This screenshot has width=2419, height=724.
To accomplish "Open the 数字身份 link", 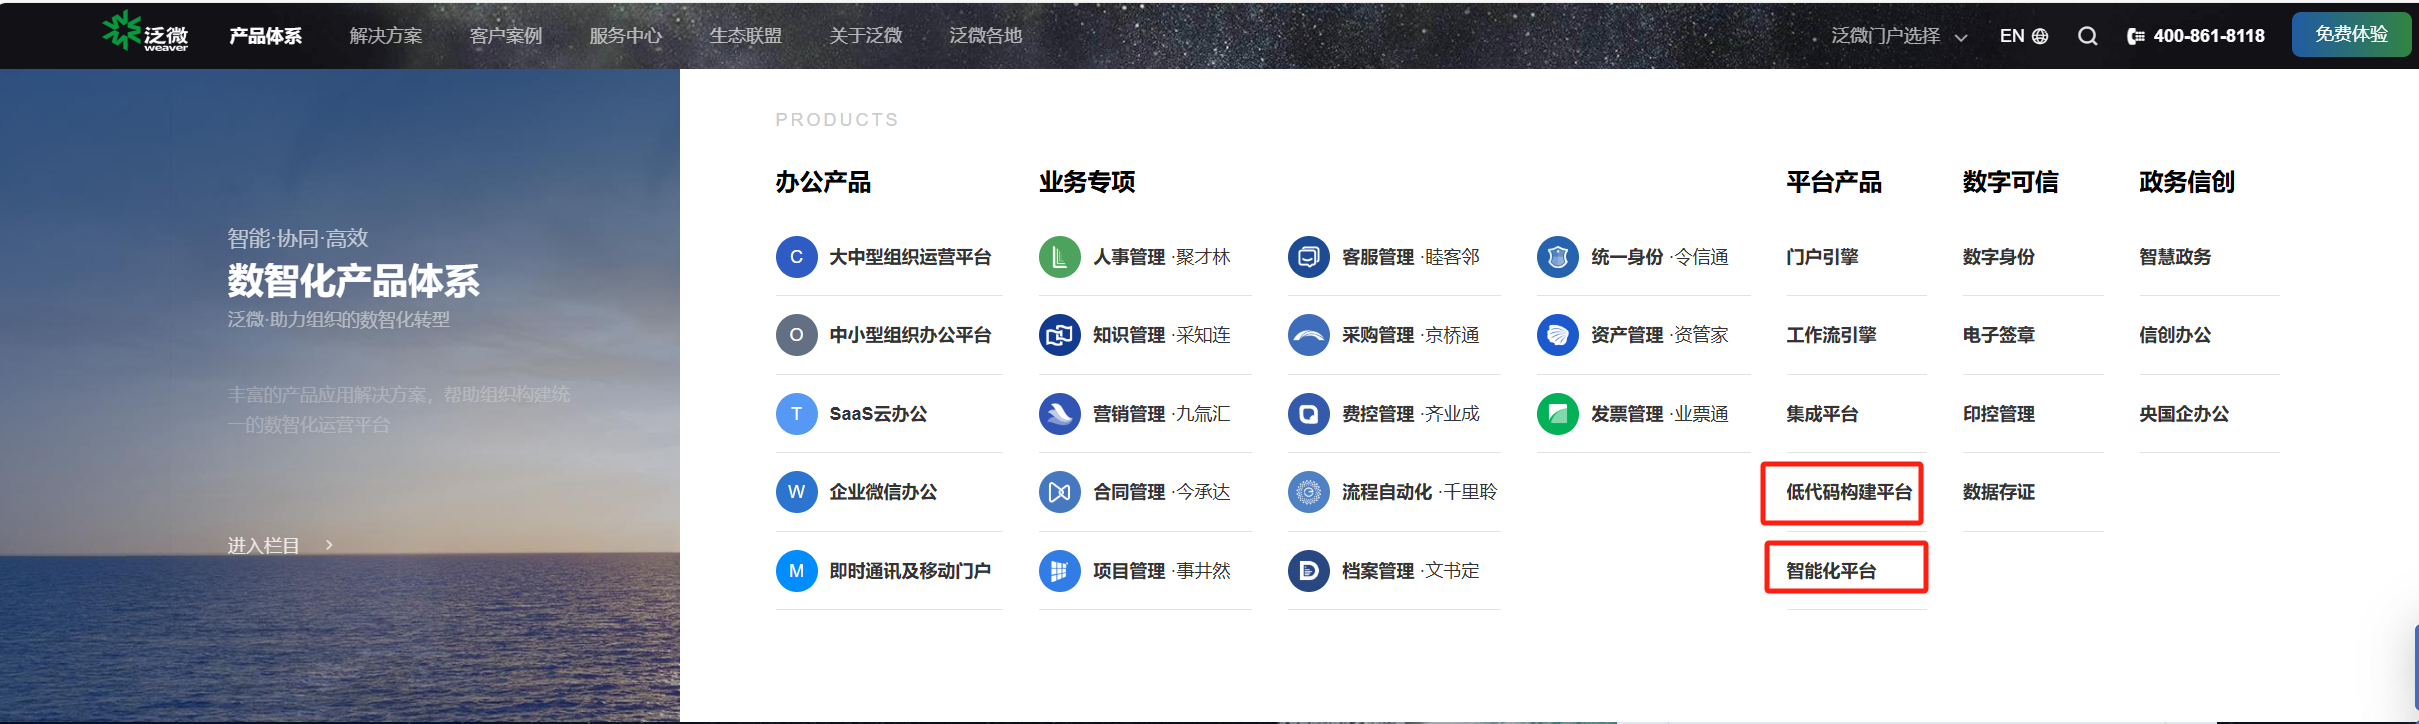I will [x=1998, y=257].
